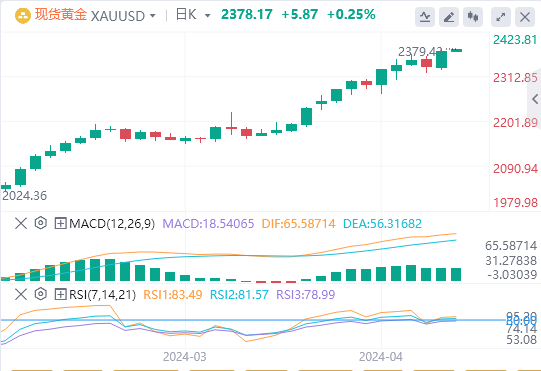Click the RSI3:78.99 value

coord(306,295)
